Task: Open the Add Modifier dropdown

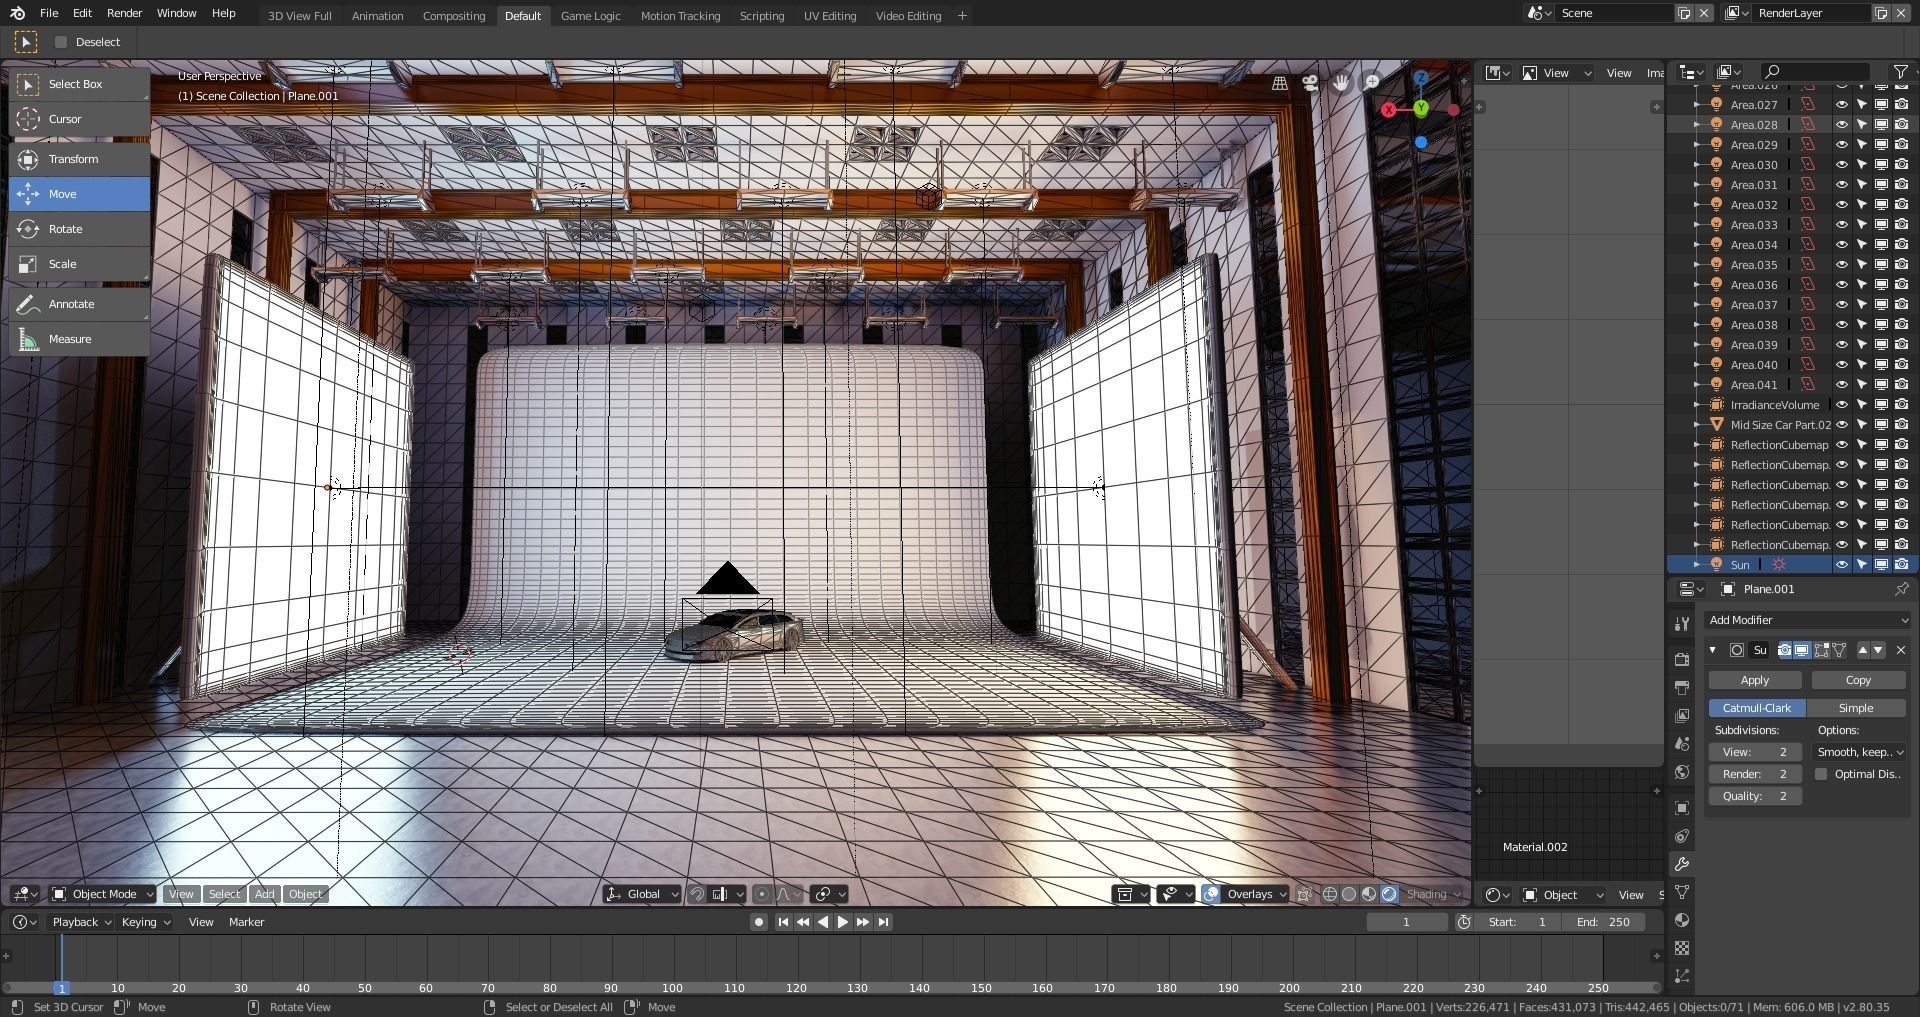Action: (x=1808, y=620)
